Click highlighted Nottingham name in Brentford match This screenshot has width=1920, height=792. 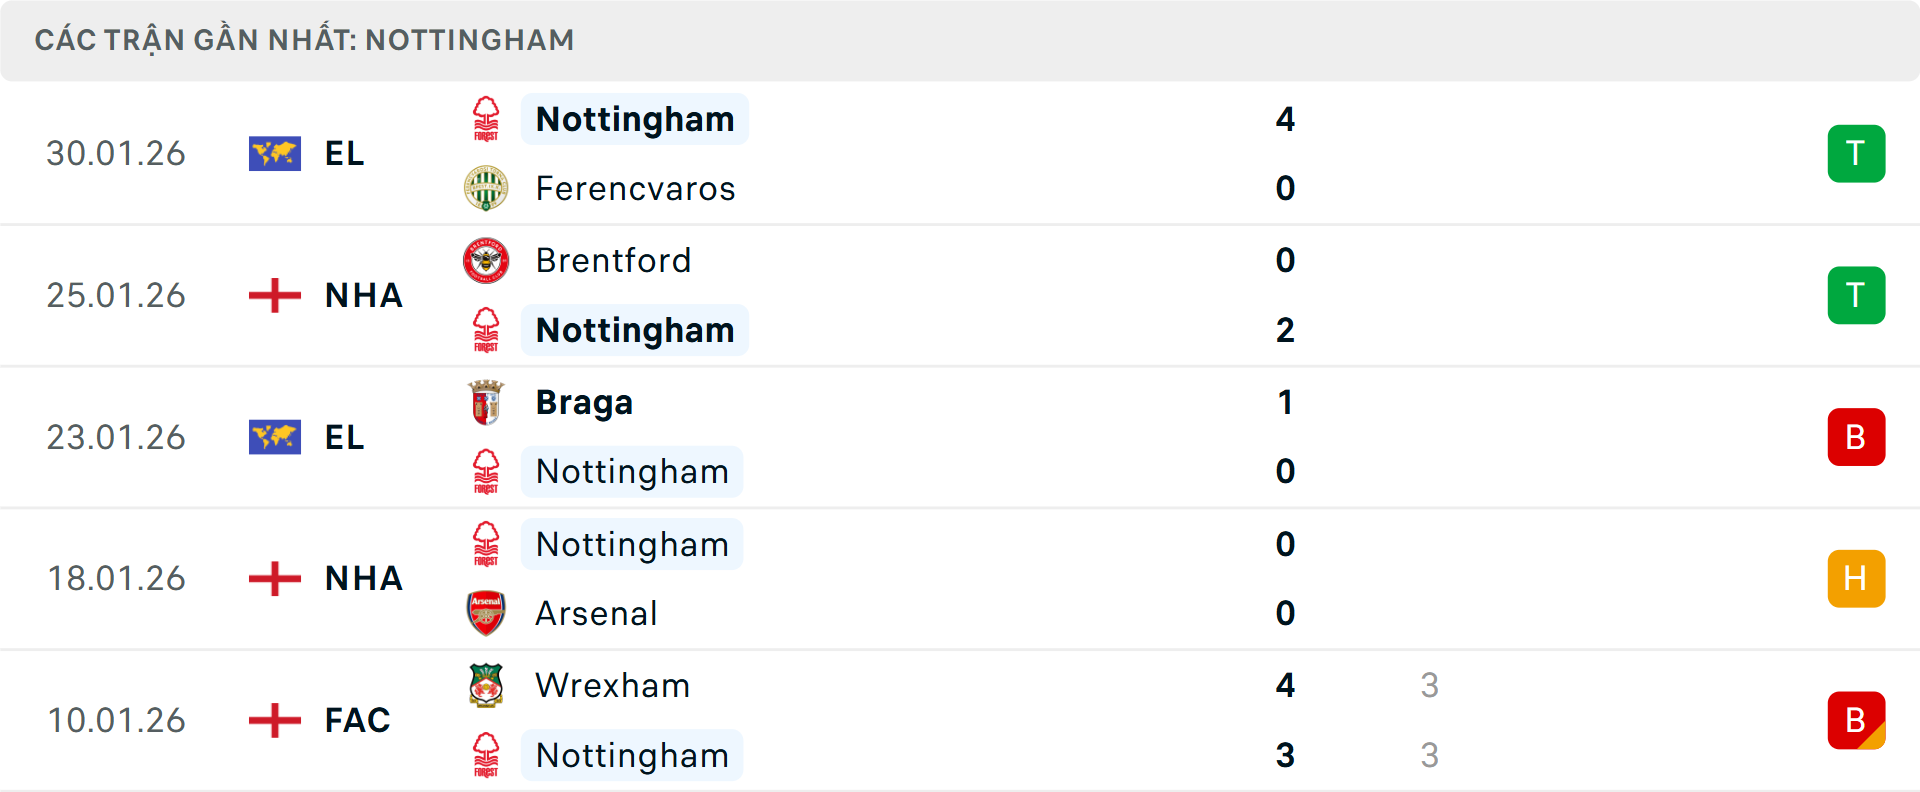pos(635,331)
